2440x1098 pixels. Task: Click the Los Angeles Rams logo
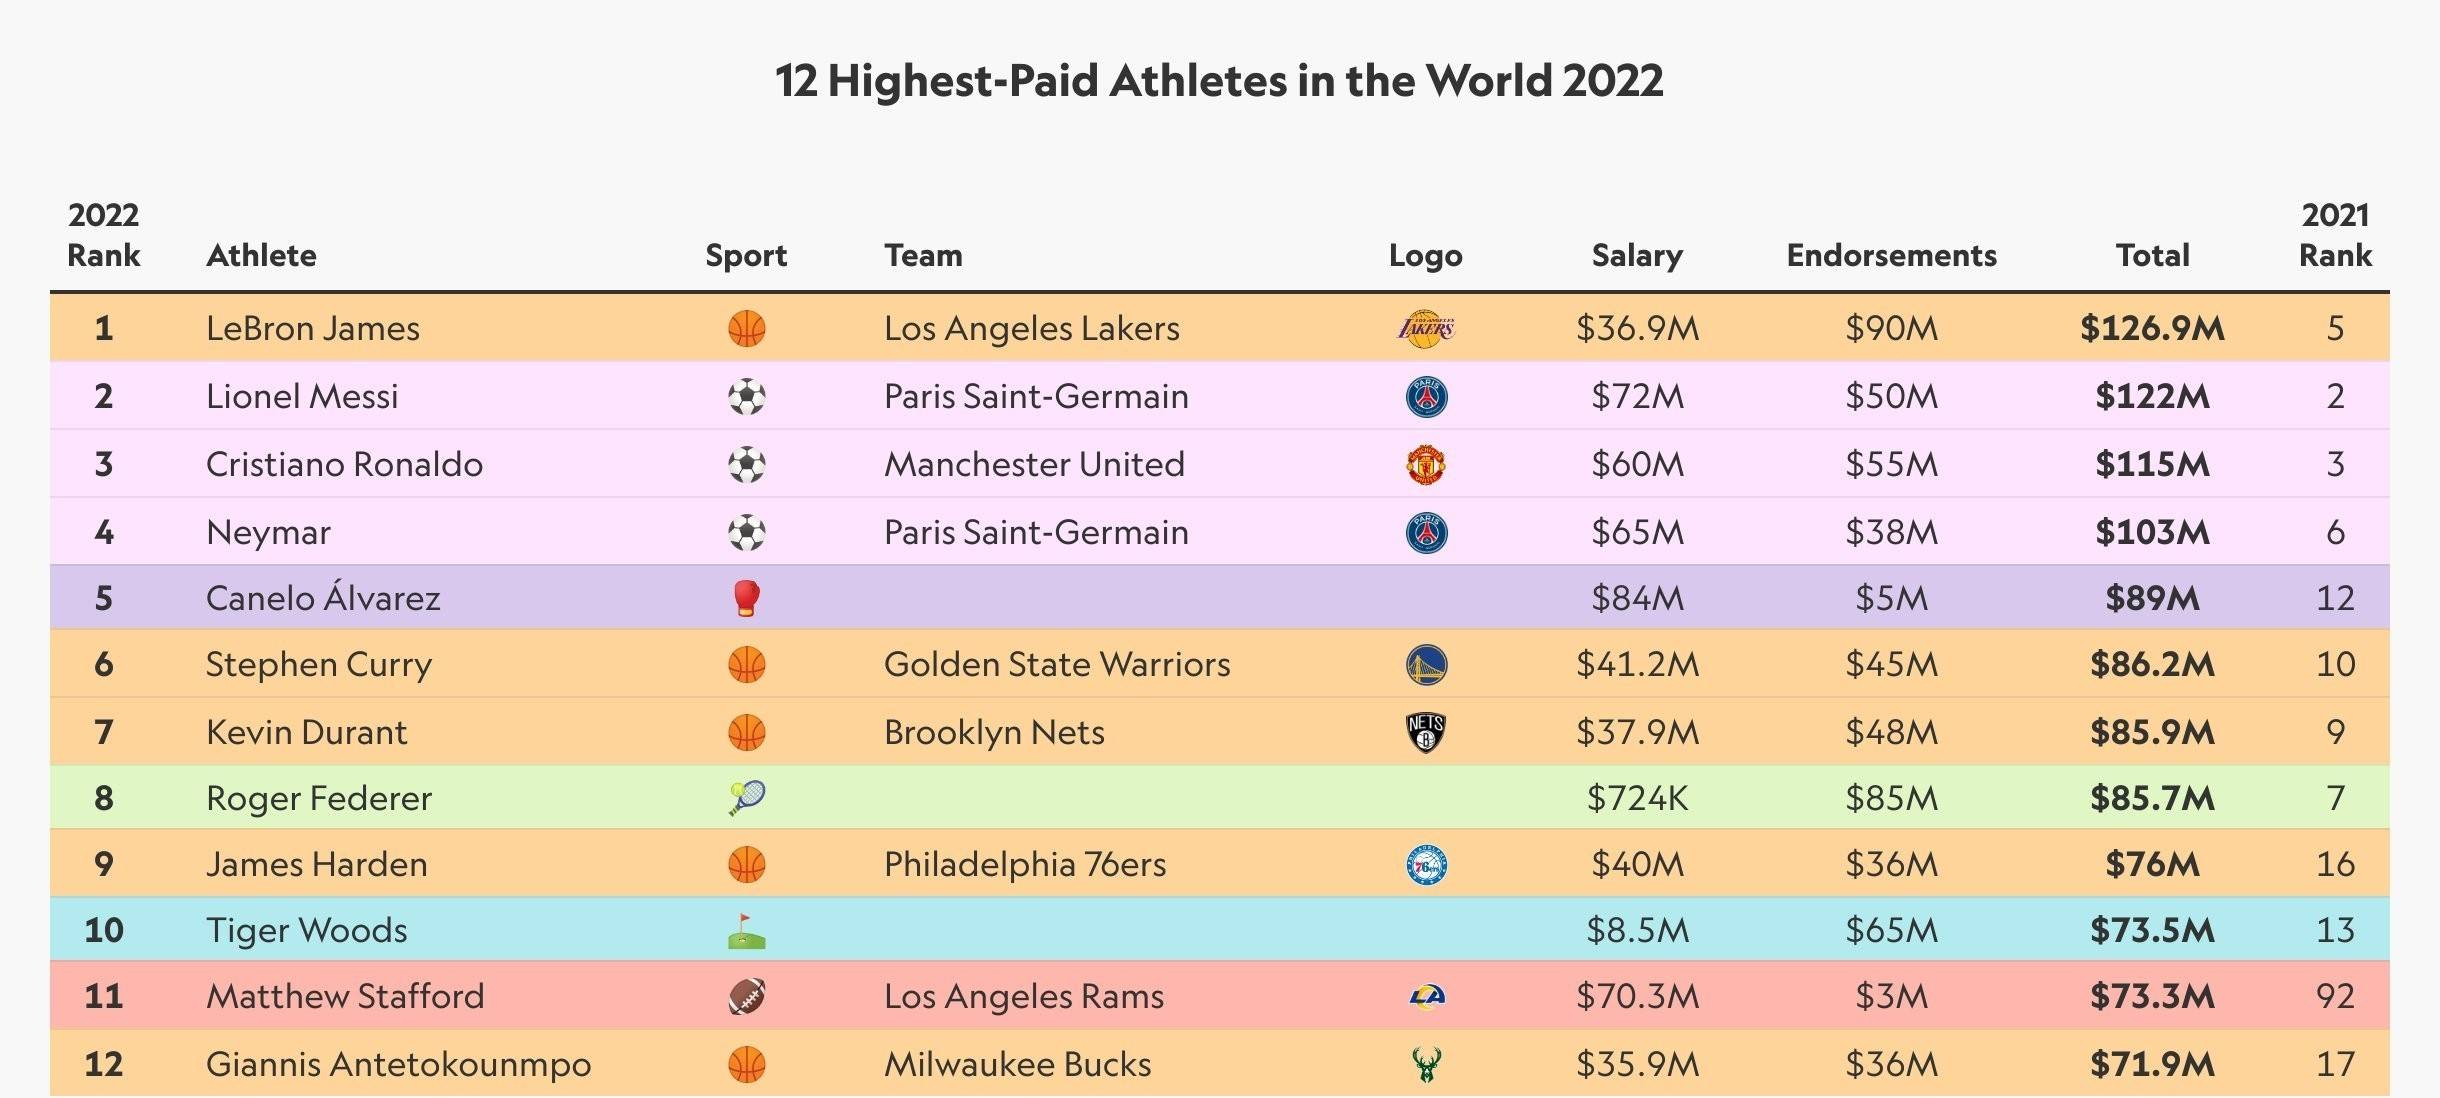point(1426,996)
